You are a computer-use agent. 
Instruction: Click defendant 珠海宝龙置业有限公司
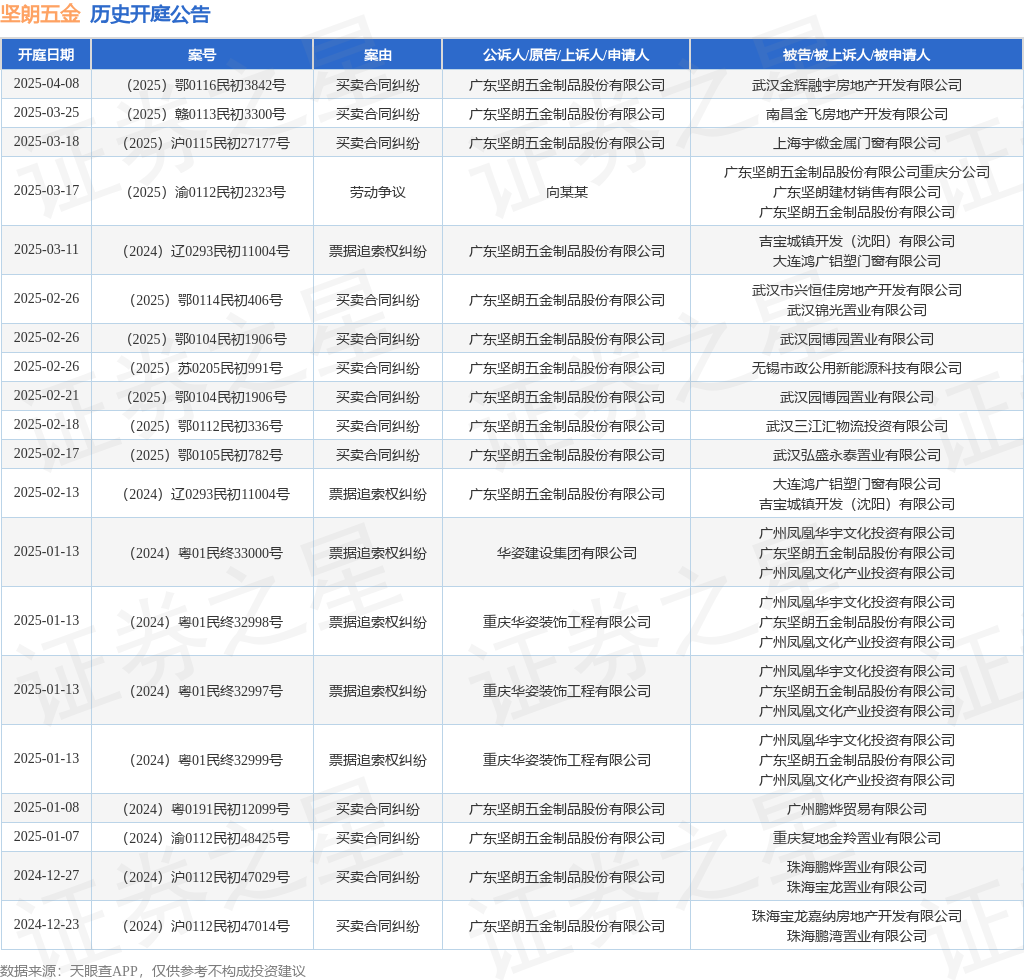click(x=857, y=887)
